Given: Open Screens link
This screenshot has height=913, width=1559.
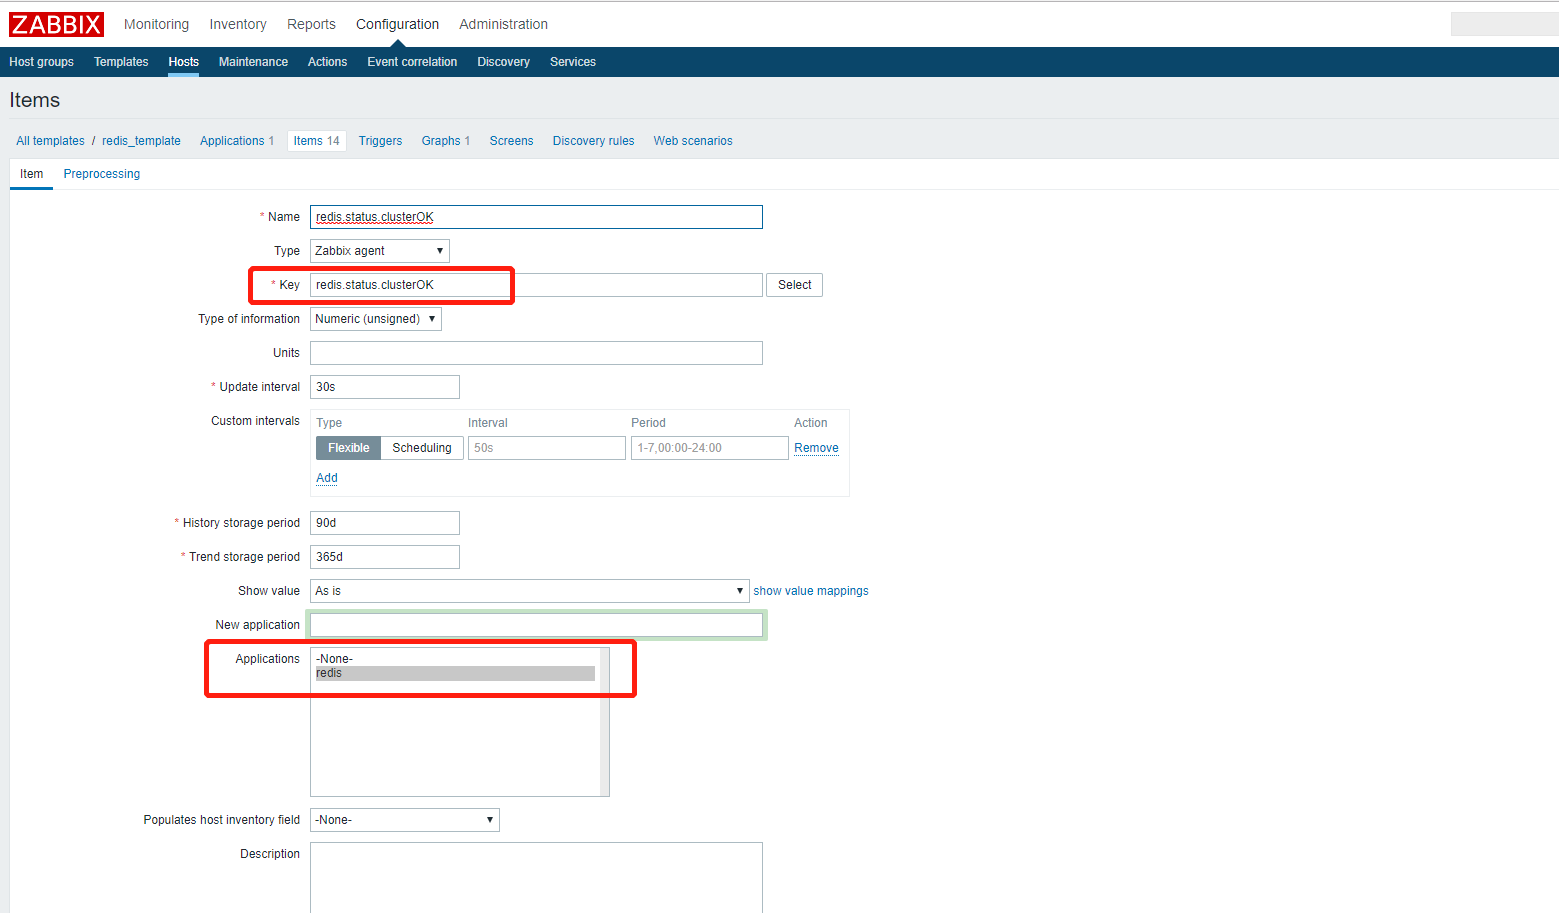Looking at the screenshot, I should [511, 141].
